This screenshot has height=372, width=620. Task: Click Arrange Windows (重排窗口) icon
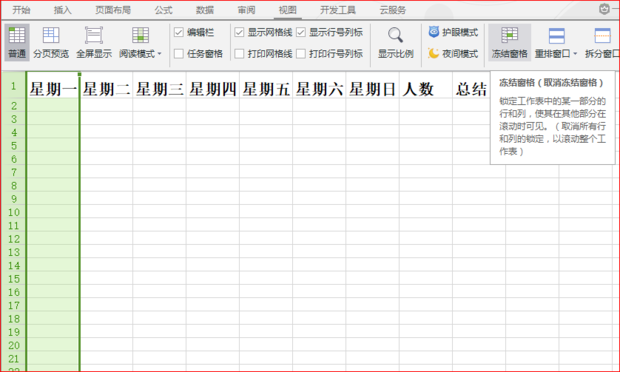coord(556,36)
